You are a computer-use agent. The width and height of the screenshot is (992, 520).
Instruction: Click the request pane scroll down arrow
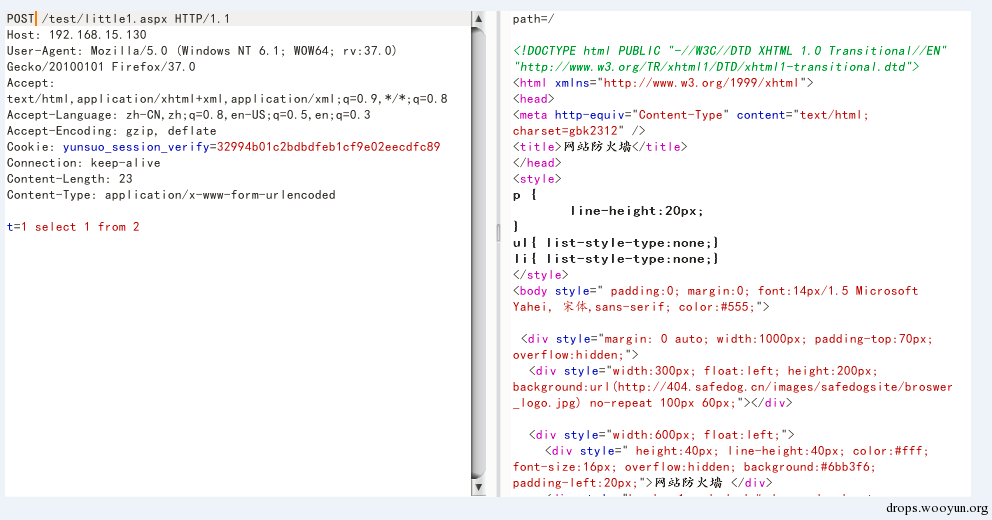click(x=478, y=487)
